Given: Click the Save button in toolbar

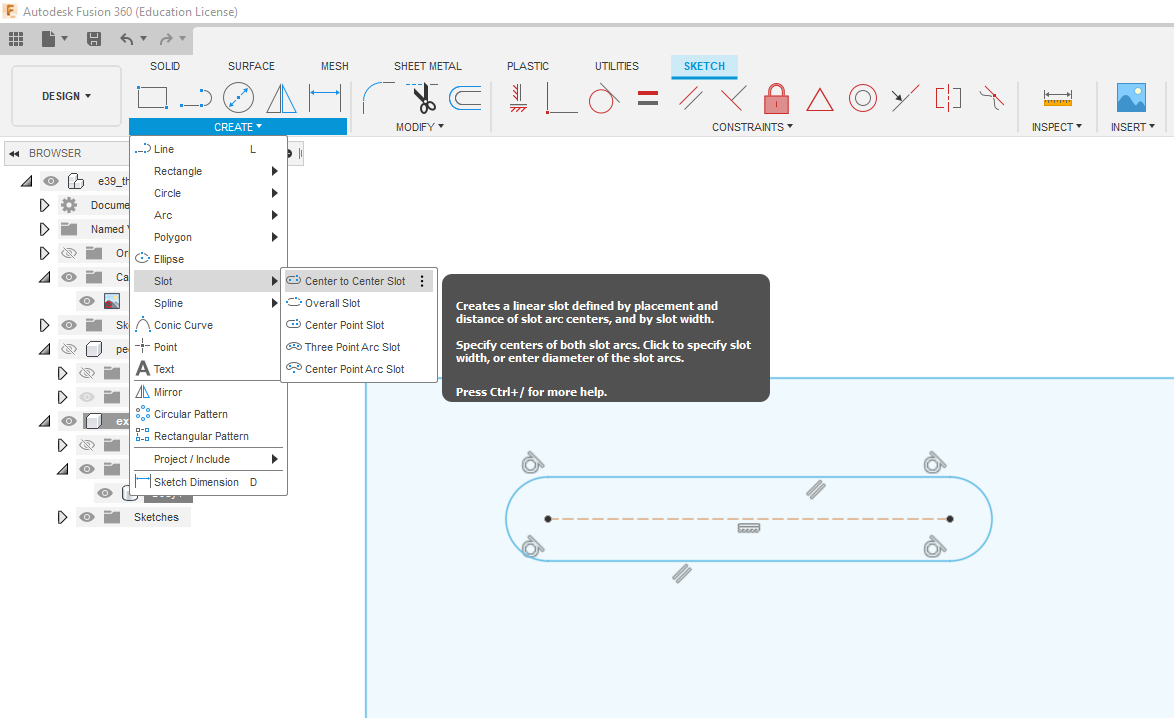Looking at the screenshot, I should coord(94,39).
